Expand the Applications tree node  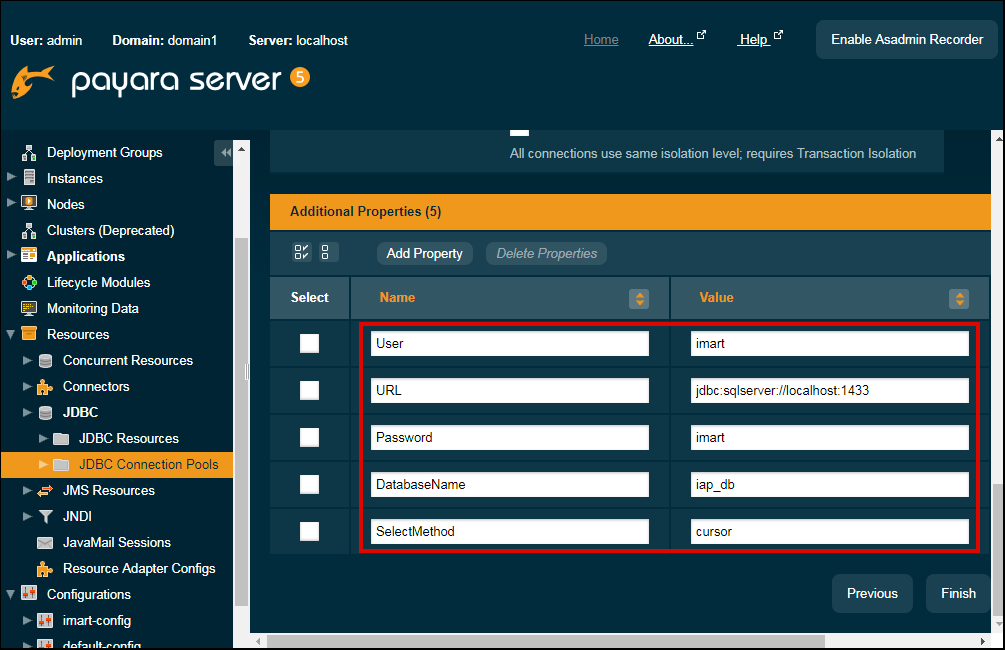tap(11, 254)
